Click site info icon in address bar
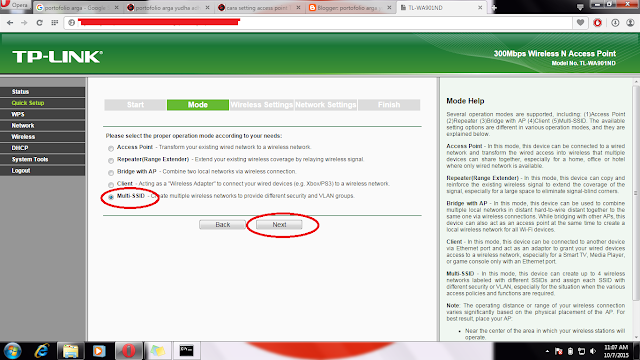Image resolution: width=640 pixels, height=360 pixels. click(71, 23)
